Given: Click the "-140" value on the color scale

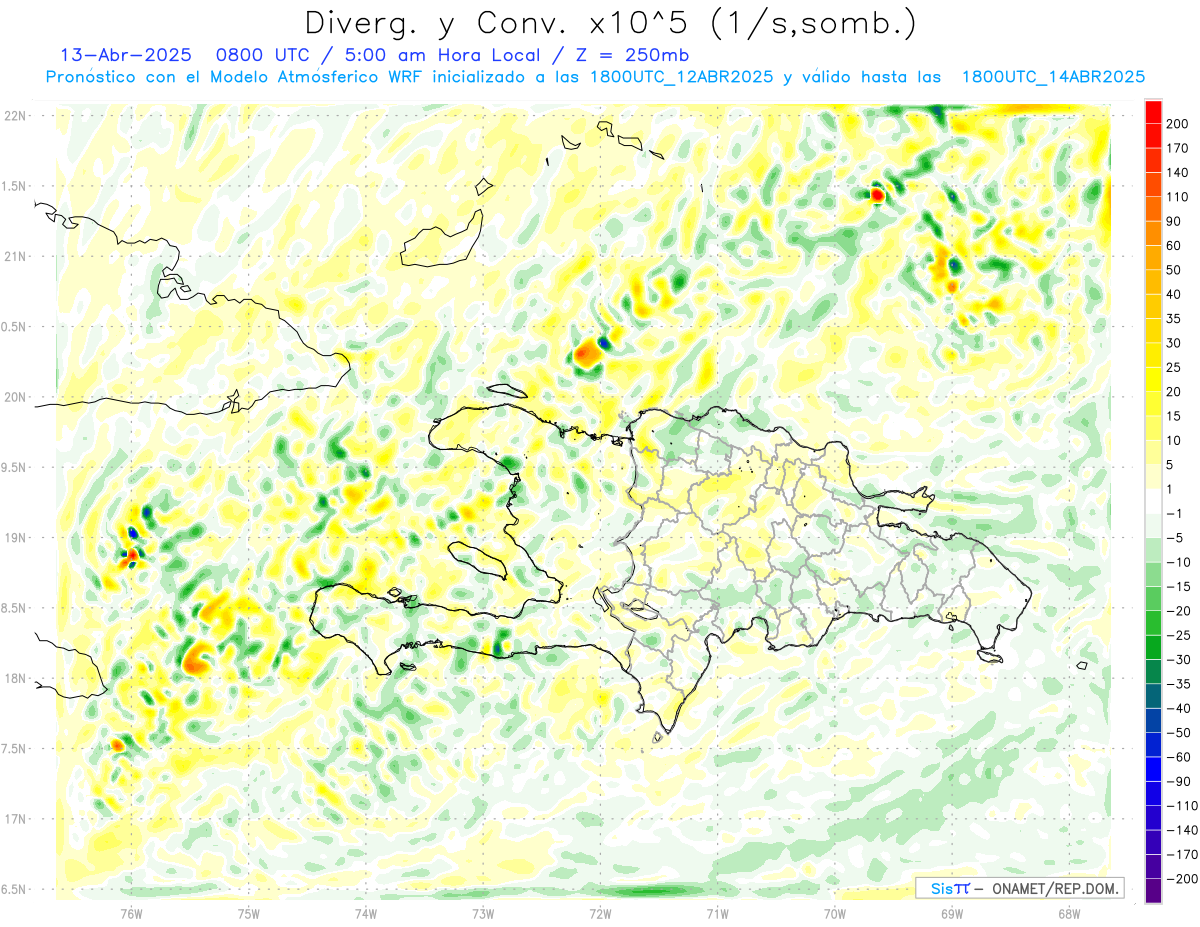Looking at the screenshot, I should tap(1183, 830).
